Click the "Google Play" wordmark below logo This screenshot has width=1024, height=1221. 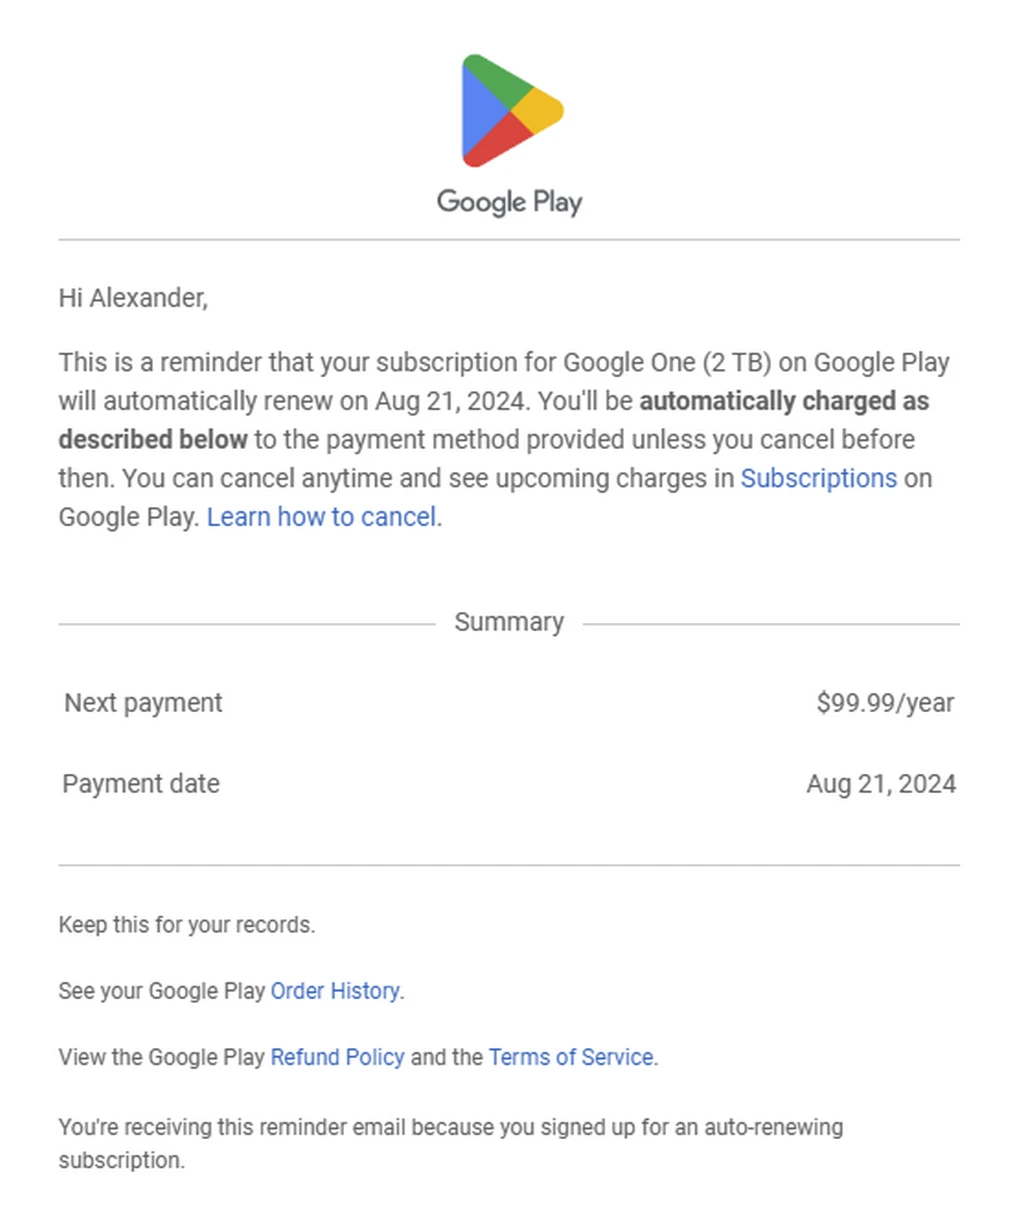[x=509, y=202]
